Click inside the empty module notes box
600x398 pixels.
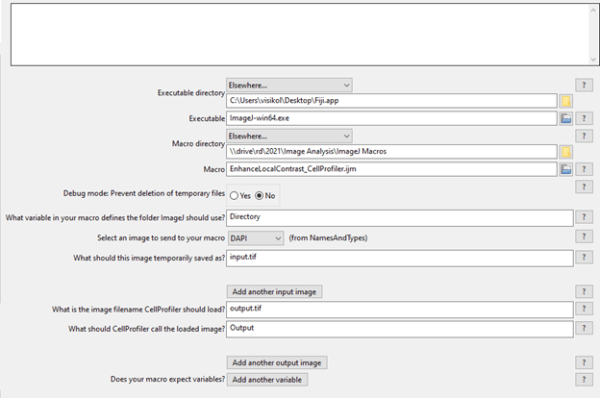[x=300, y=34]
